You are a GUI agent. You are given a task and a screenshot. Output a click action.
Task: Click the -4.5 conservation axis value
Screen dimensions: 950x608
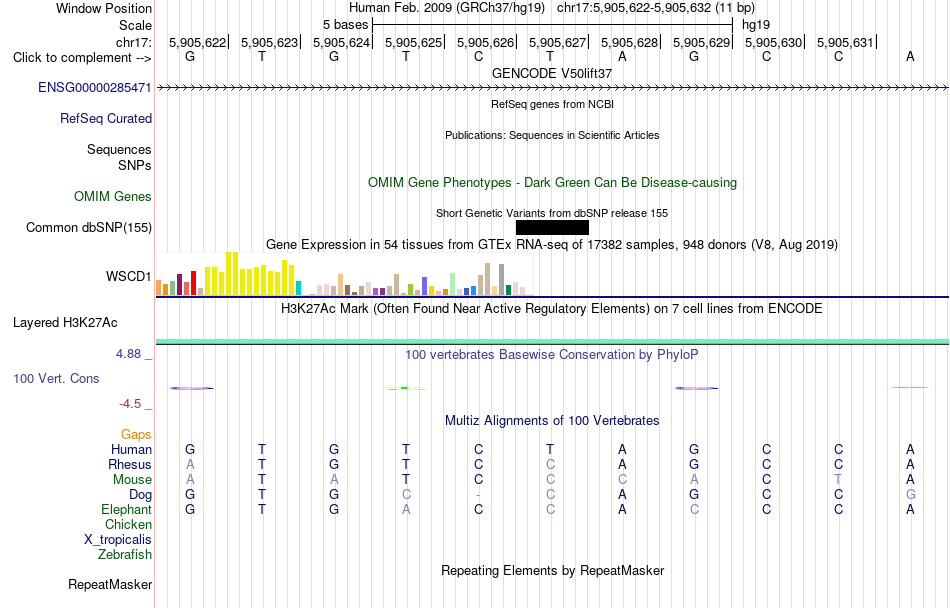point(130,404)
